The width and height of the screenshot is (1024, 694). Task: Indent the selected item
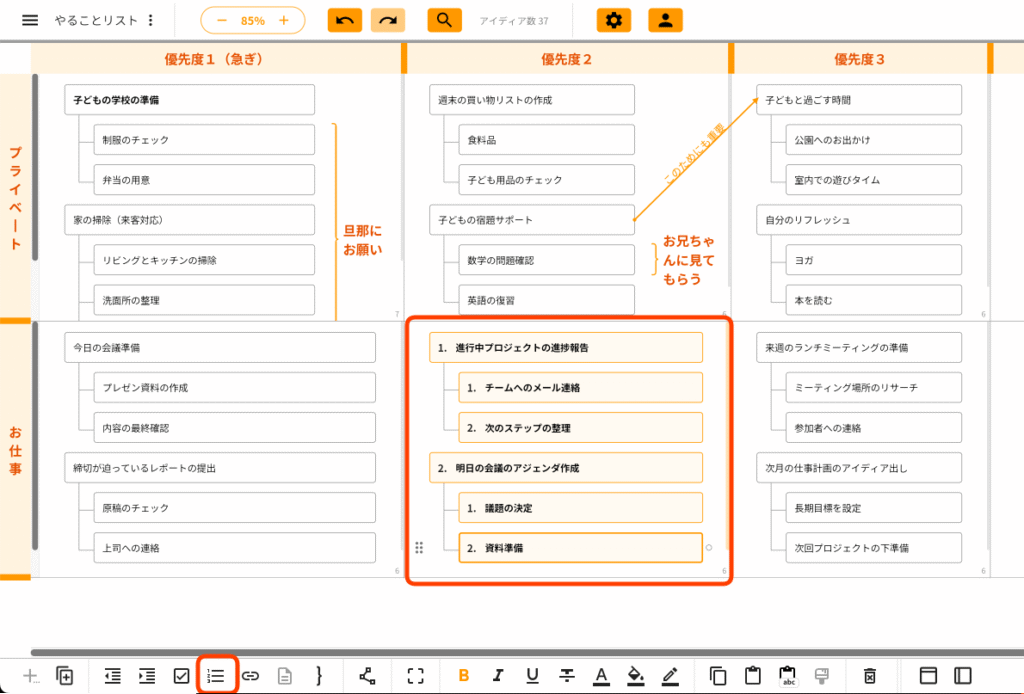146,676
